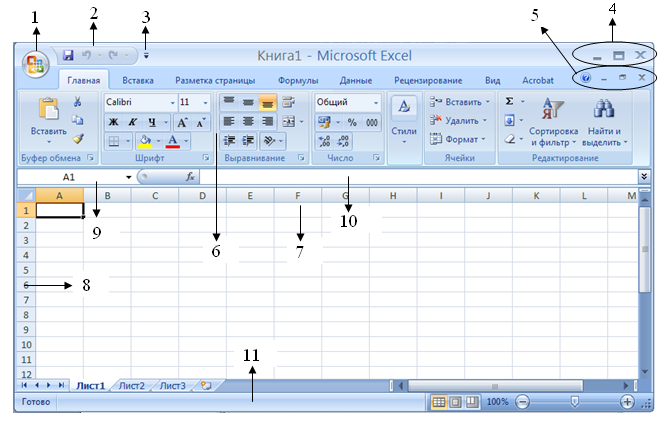This screenshot has height=425, width=668.
Task: Decrease font size with the small A
Action: pos(200,123)
